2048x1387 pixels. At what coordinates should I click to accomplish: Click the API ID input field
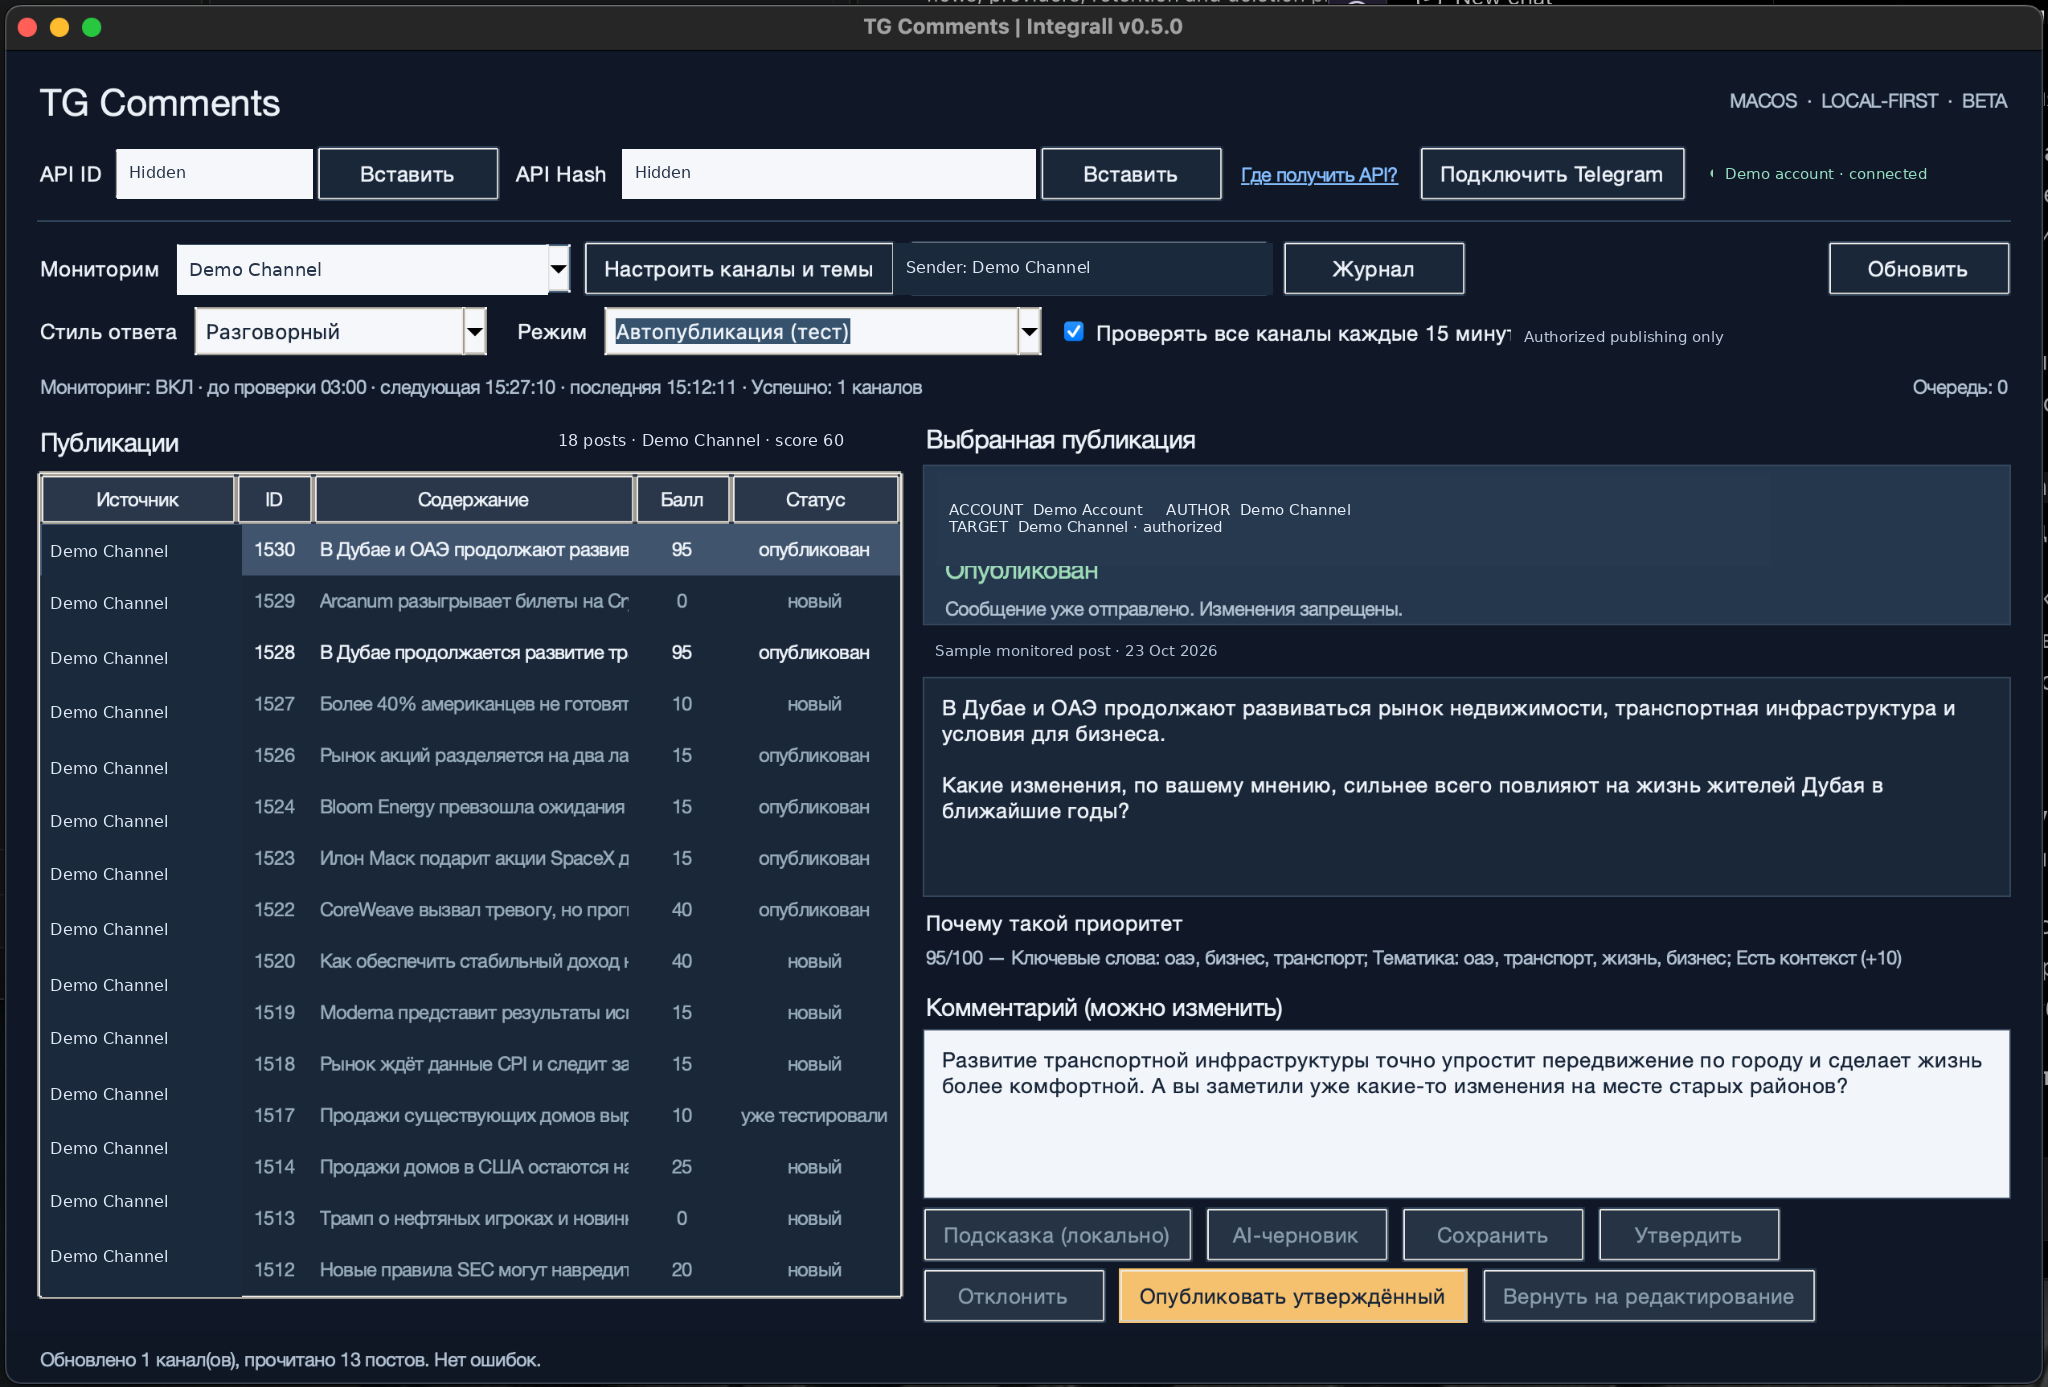[x=214, y=173]
